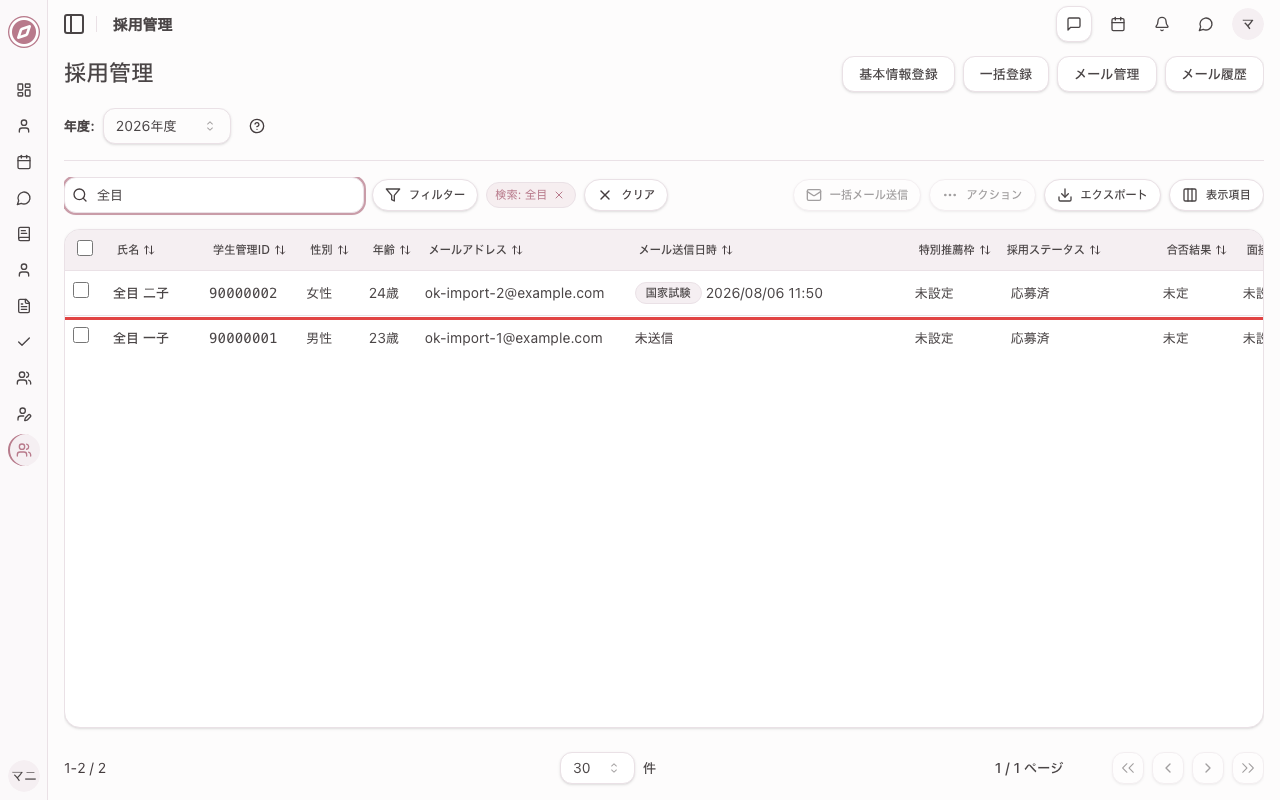Go to the last page with double-right arrows
The width and height of the screenshot is (1280, 800).
coord(1248,768)
